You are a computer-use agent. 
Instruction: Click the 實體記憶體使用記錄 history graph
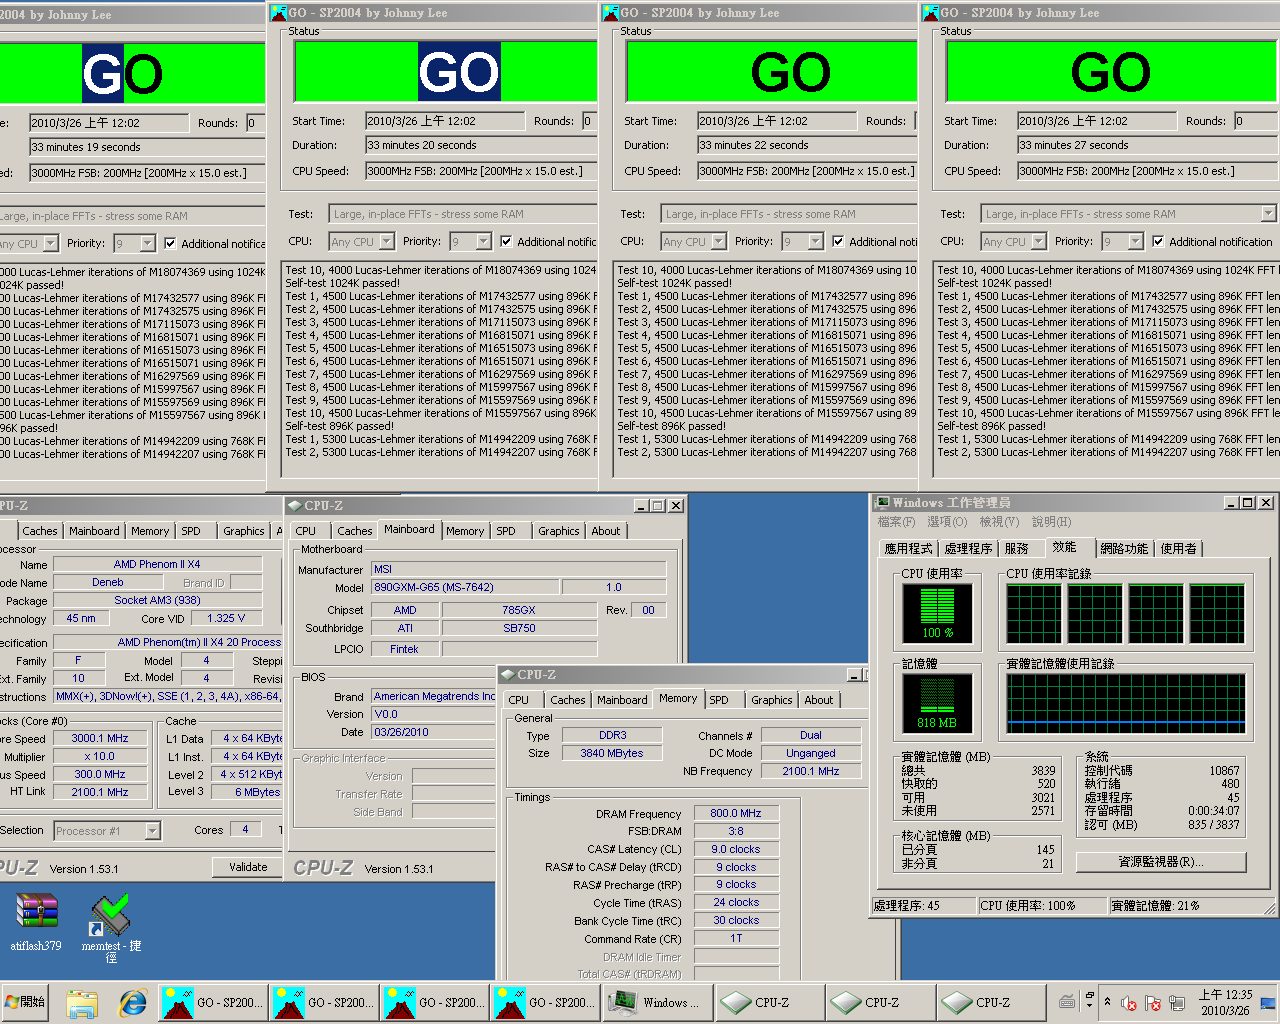(x=1127, y=703)
